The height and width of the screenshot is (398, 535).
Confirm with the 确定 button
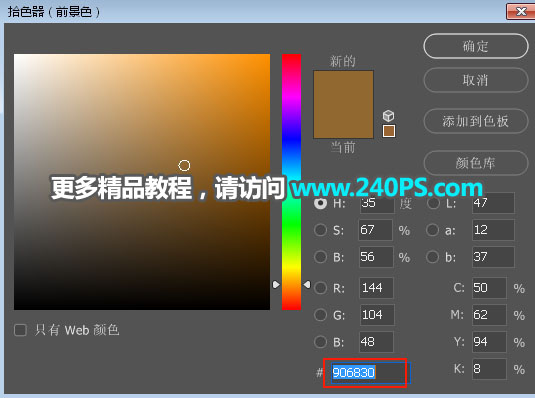tap(476, 46)
